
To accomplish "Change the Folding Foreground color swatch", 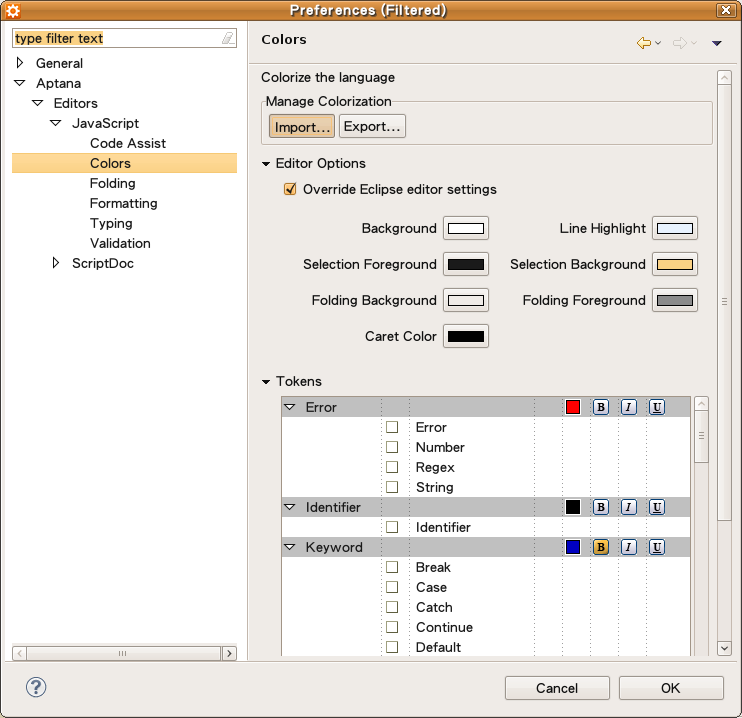I will coord(675,300).
